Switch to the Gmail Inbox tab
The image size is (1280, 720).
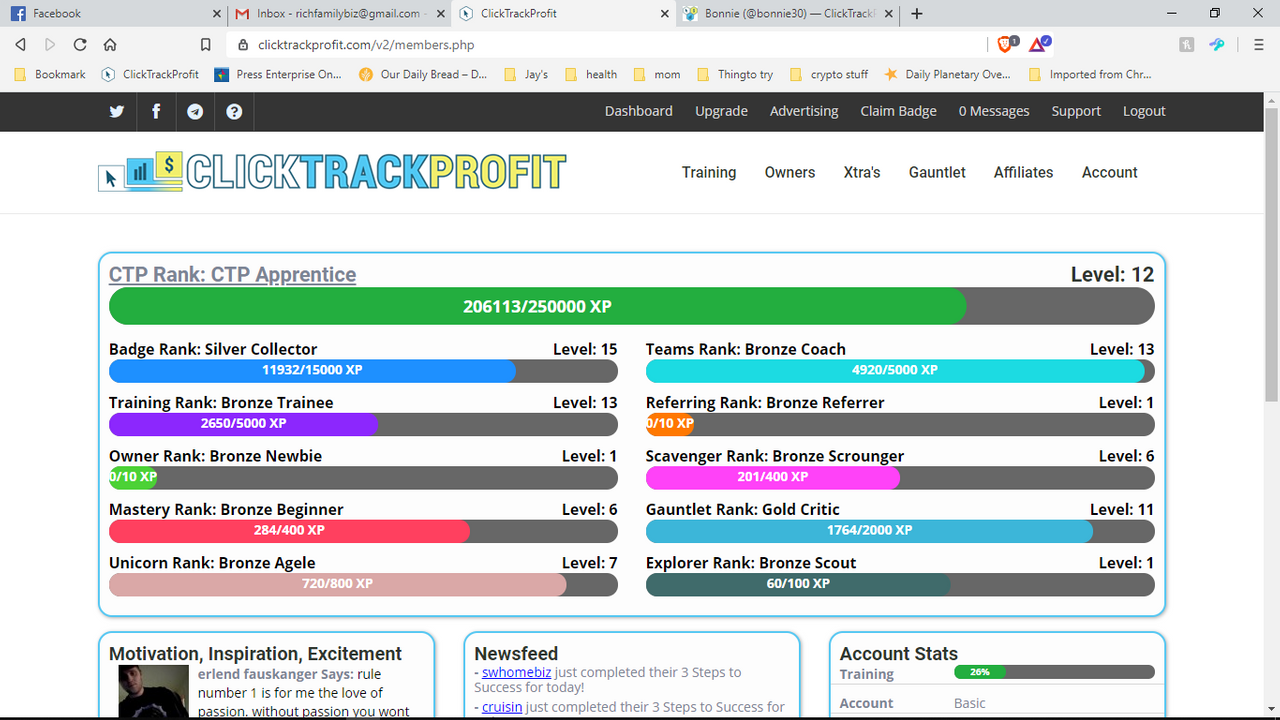[x=339, y=14]
